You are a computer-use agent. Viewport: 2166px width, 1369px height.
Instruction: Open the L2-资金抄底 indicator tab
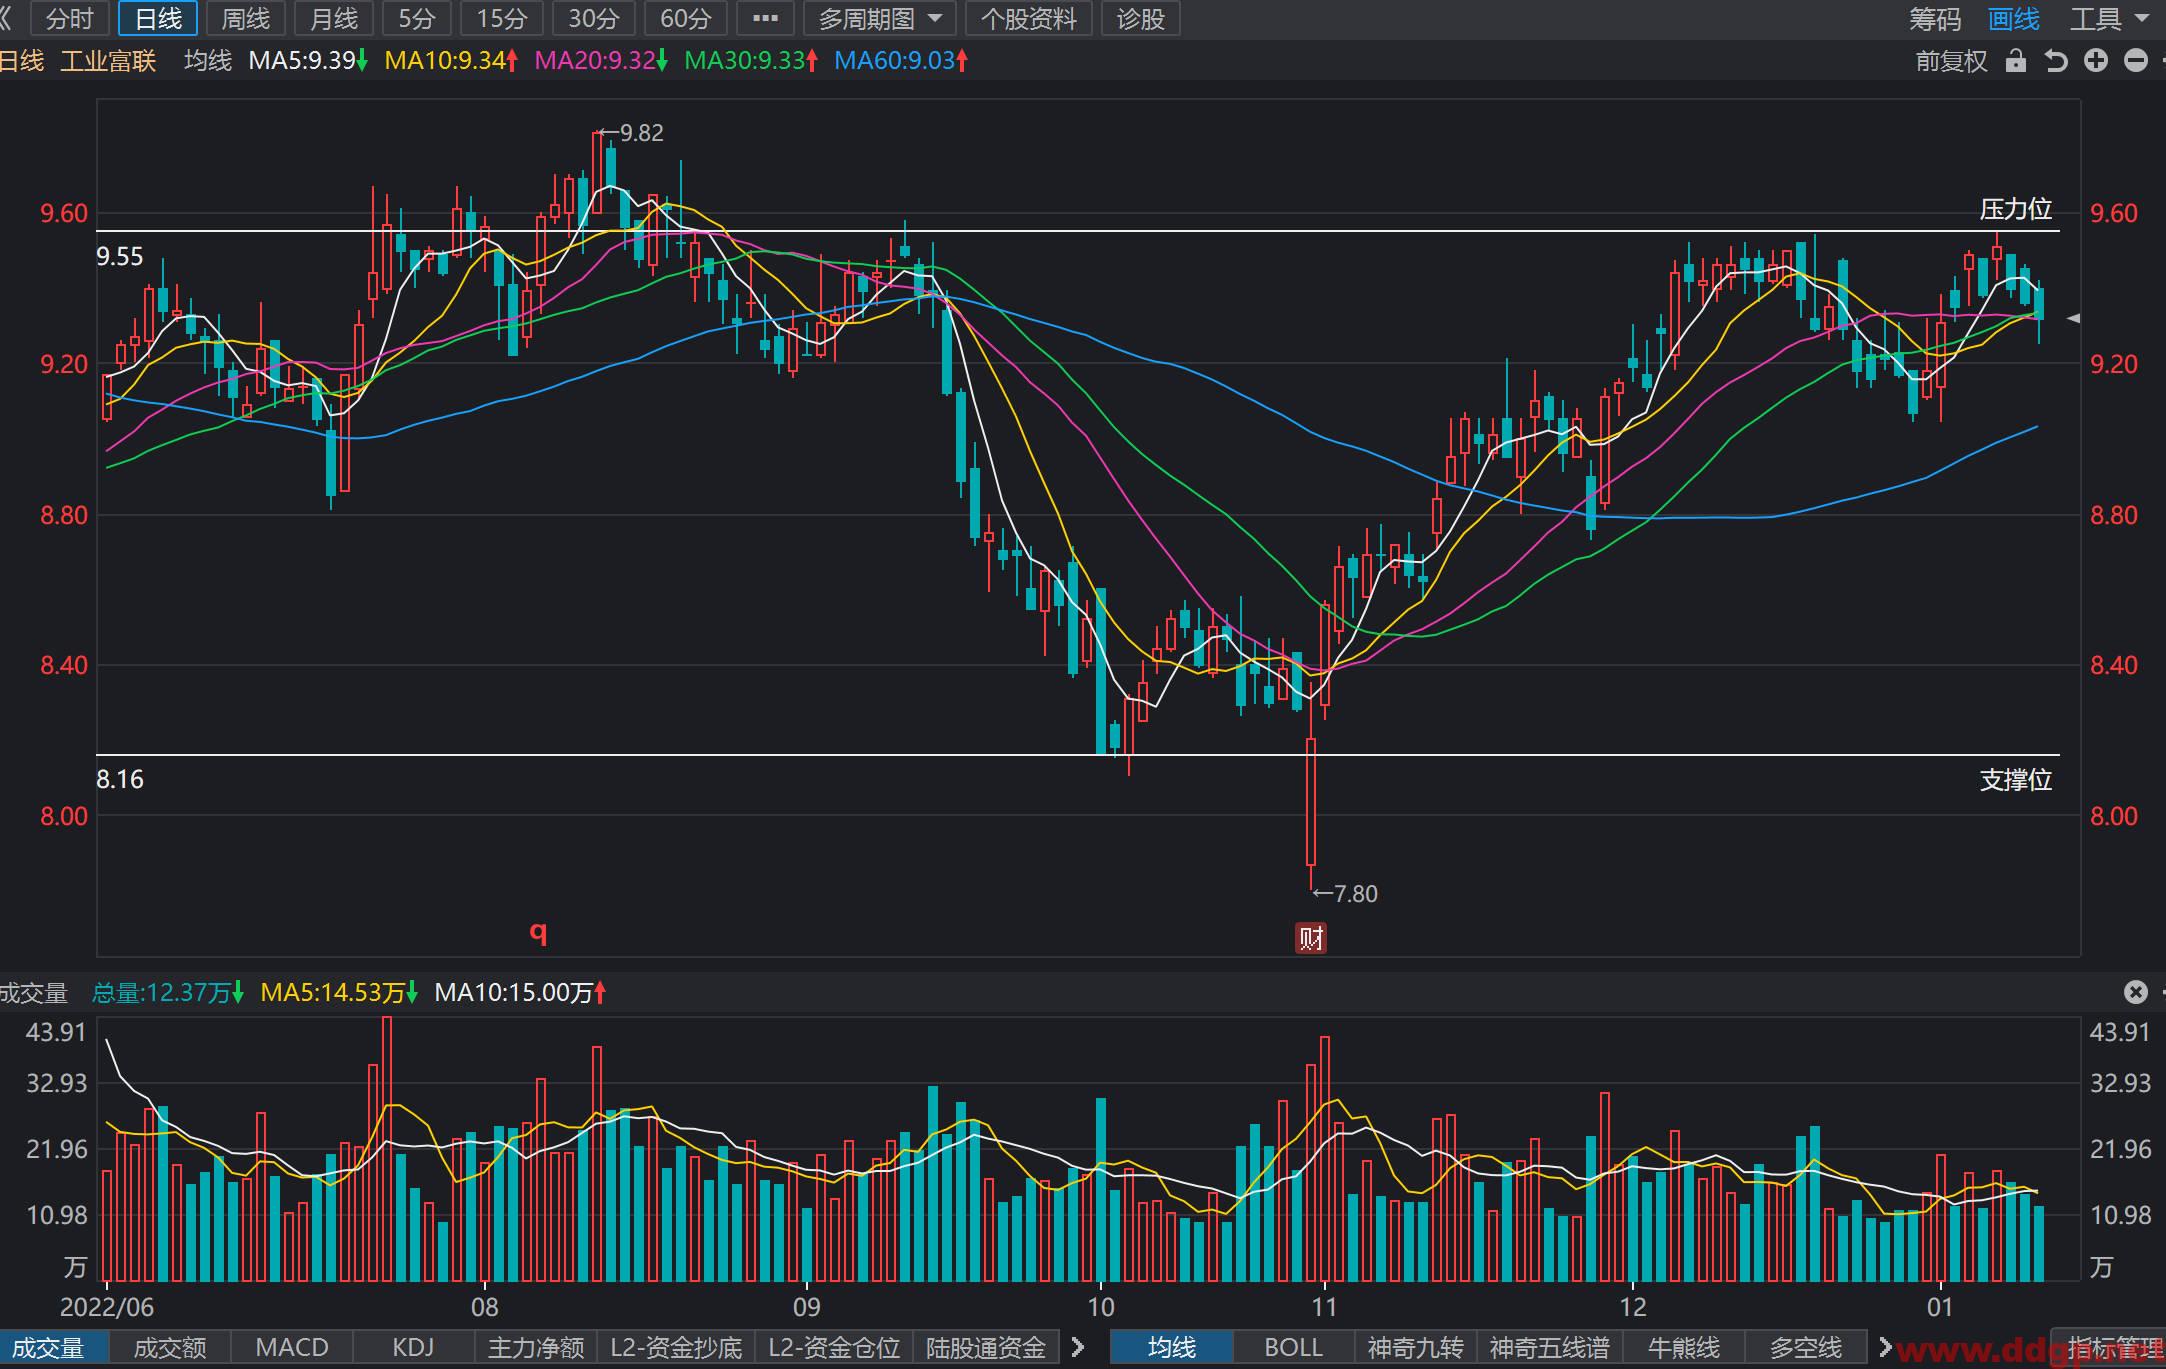676,1348
